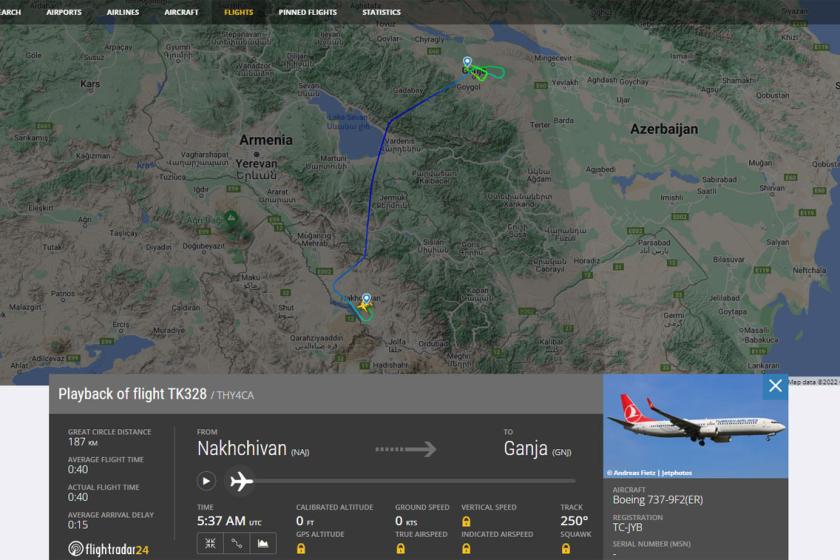This screenshot has height=560, width=840.
Task: Click the Nakhchivan (NAJ) origin airport
Action: (x=253, y=449)
